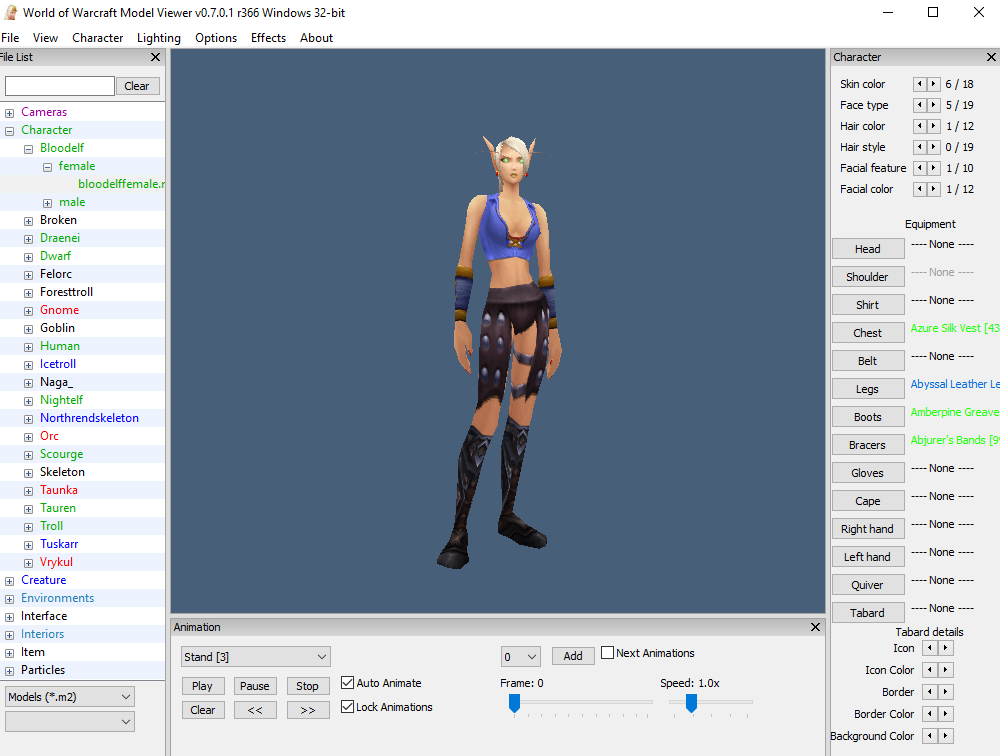Image resolution: width=1000 pixels, height=756 pixels.
Task: Click the Add animation button
Action: pyautogui.click(x=573, y=656)
